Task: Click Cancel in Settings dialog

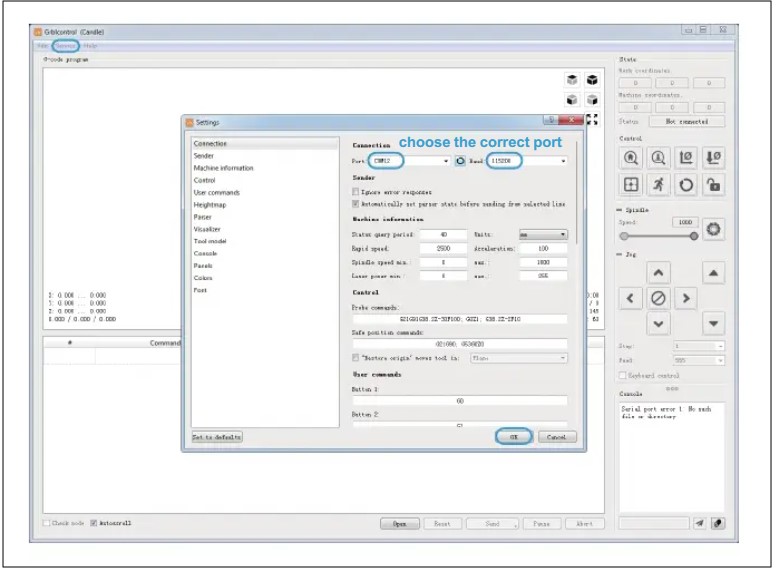Action: click(557, 437)
